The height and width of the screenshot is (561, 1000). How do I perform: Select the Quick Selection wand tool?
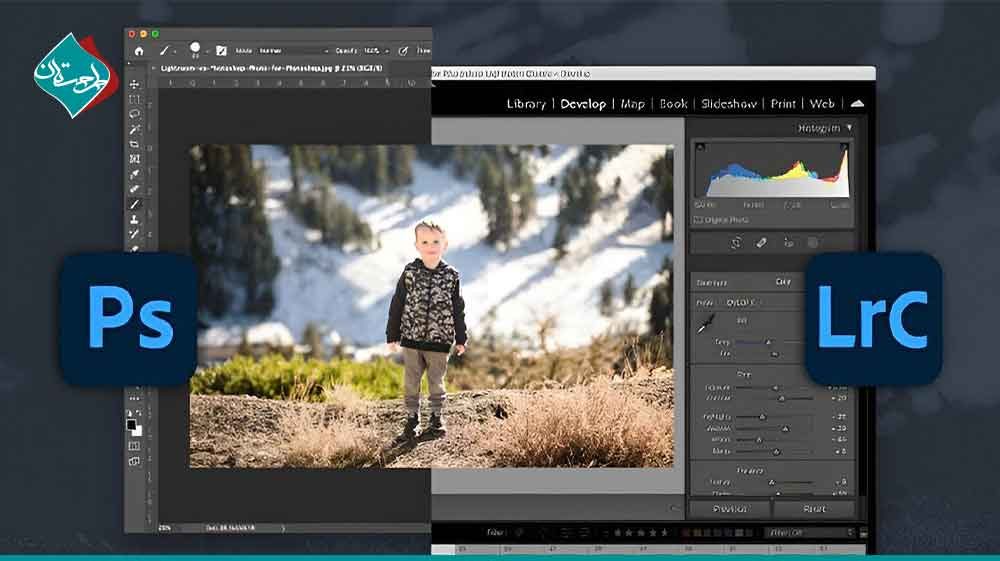pos(134,129)
